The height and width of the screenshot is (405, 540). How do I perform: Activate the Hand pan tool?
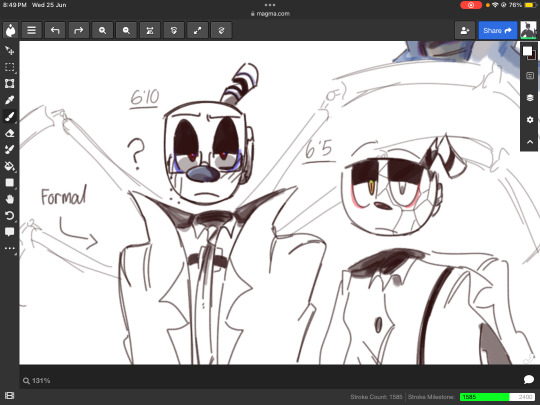click(9, 199)
